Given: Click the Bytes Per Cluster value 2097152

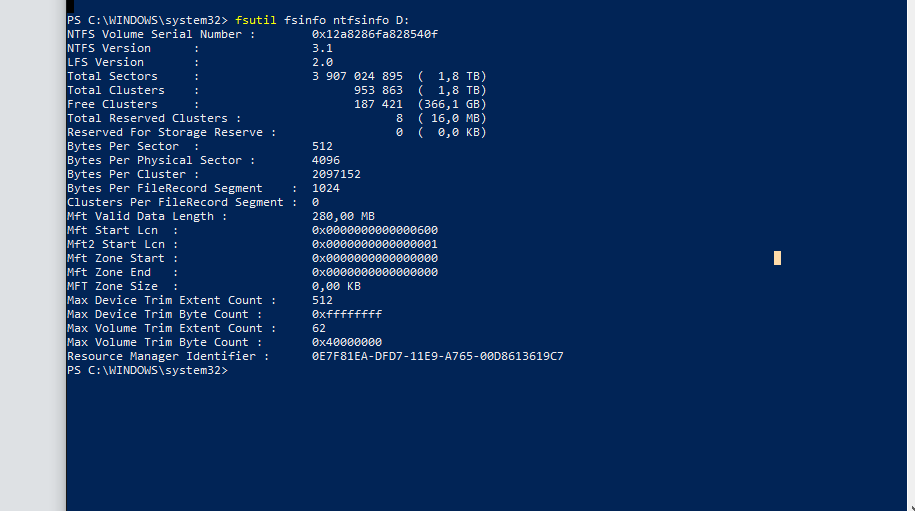Looking at the screenshot, I should tap(336, 174).
